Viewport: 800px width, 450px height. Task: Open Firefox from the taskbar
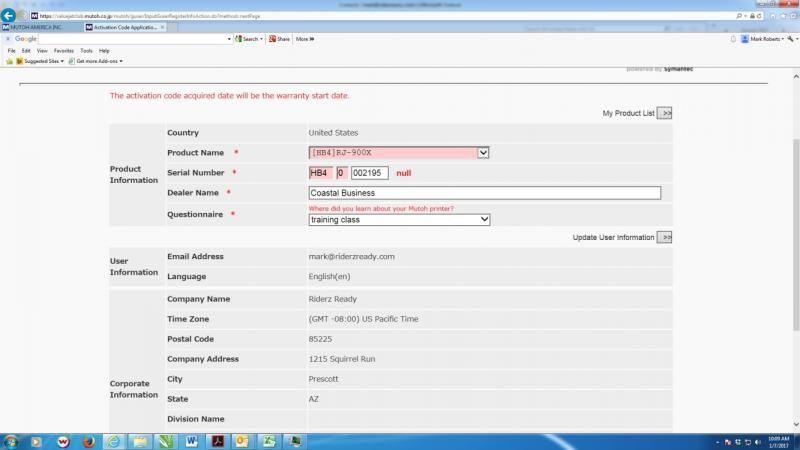pyautogui.click(x=89, y=441)
